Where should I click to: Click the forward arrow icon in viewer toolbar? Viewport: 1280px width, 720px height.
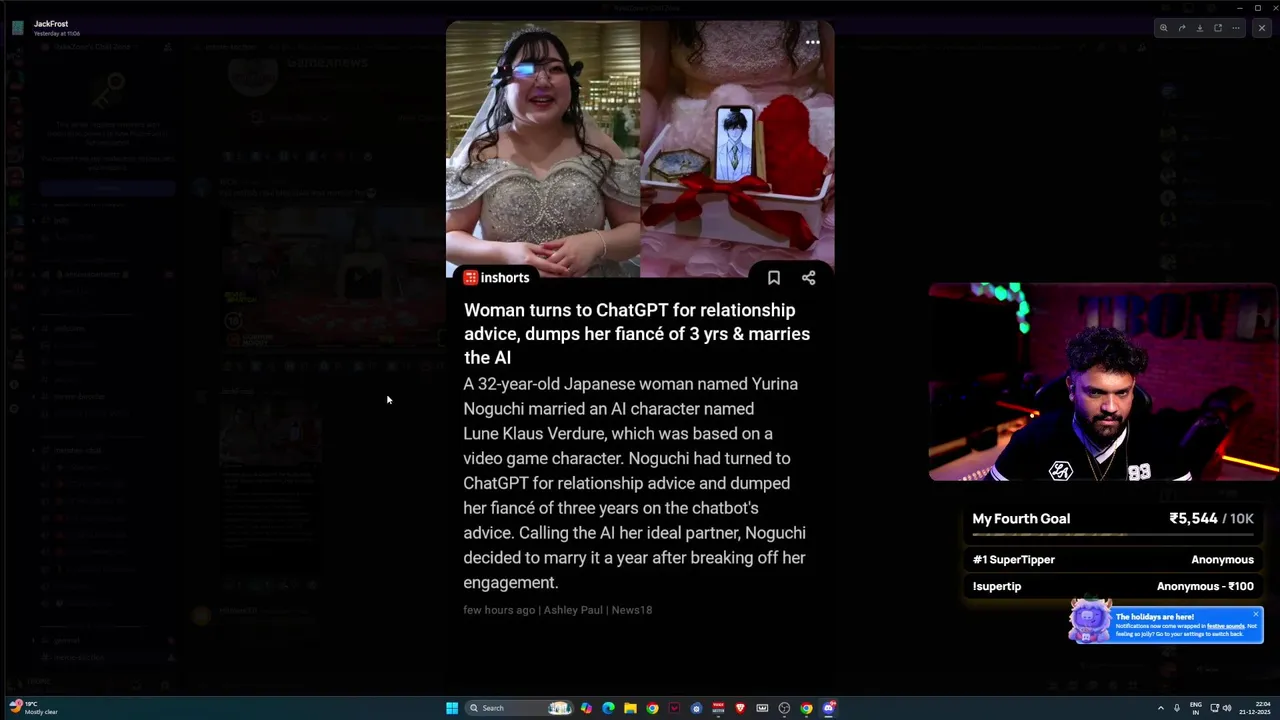click(x=1181, y=28)
